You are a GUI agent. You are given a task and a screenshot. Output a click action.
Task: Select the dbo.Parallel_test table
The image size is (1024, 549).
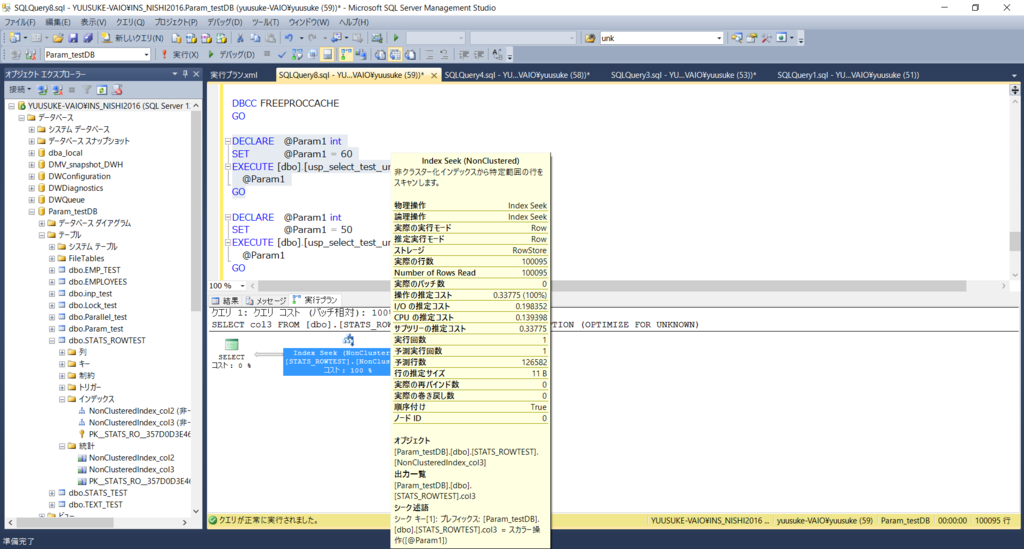point(98,317)
